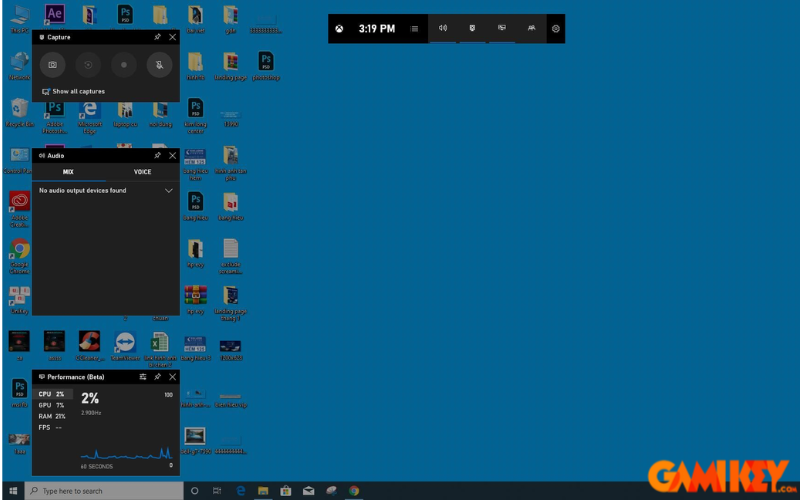Viewport: 800px width, 500px height.
Task: Select the 'landing page' folder icon
Action: [231, 66]
